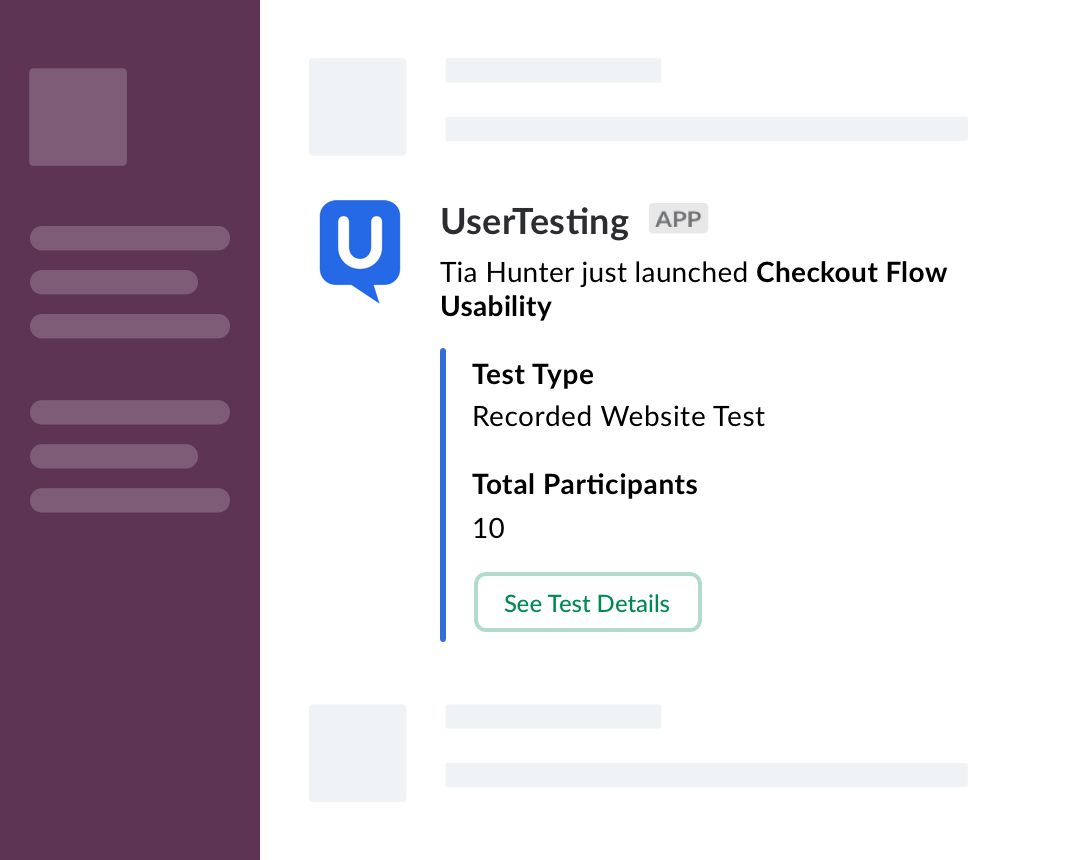
Task: Click the See Test Details button
Action: pos(588,602)
